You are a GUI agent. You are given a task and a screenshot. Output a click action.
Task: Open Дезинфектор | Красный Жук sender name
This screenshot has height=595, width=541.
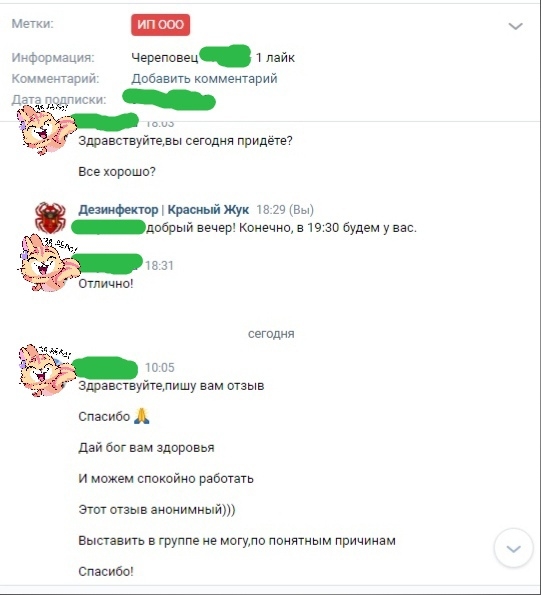tap(164, 209)
